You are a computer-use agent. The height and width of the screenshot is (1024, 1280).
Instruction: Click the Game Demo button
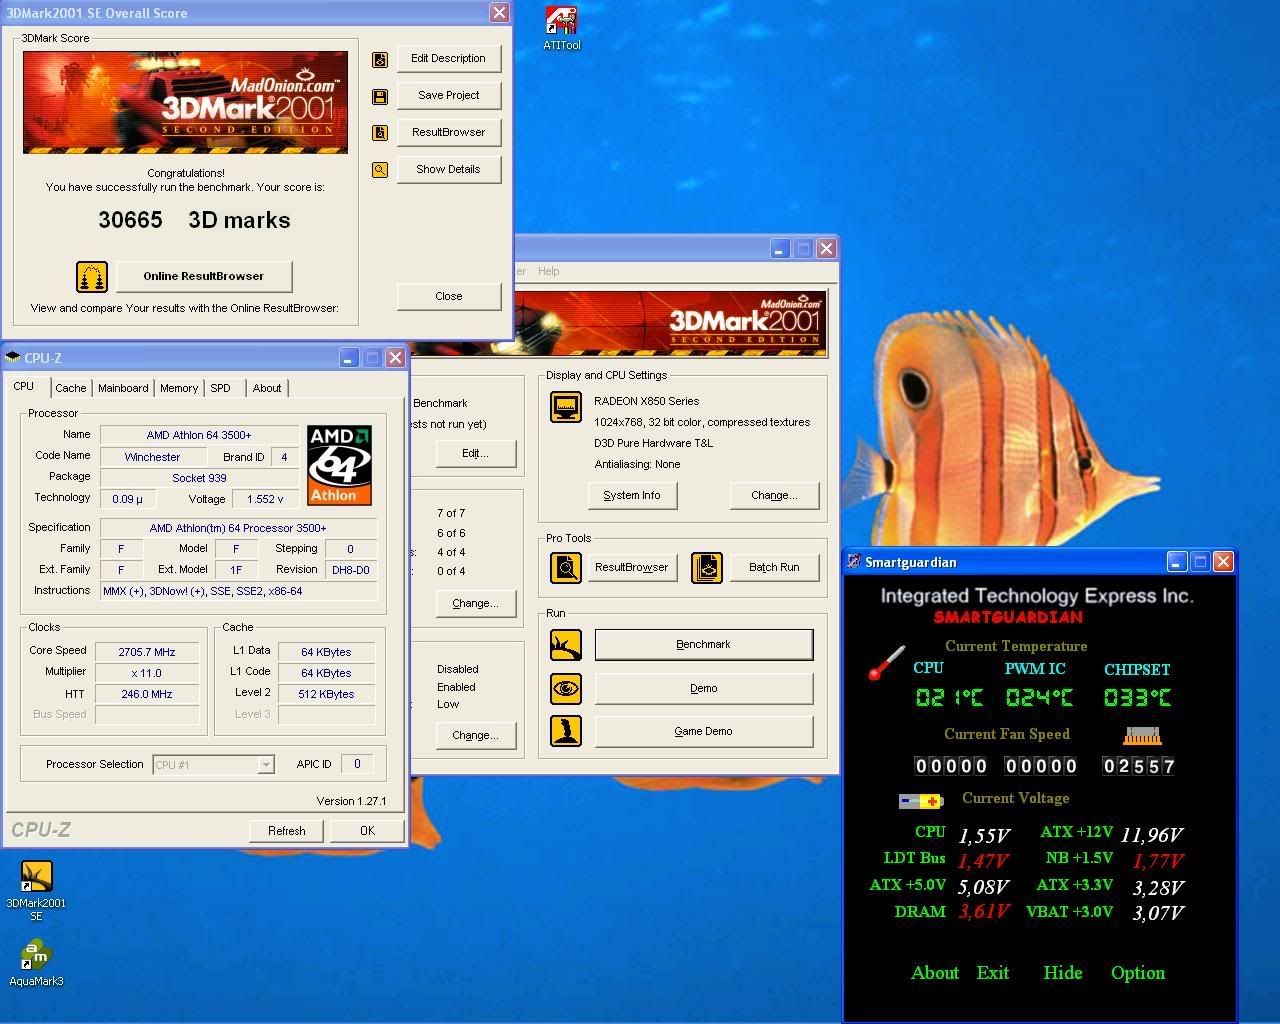704,731
